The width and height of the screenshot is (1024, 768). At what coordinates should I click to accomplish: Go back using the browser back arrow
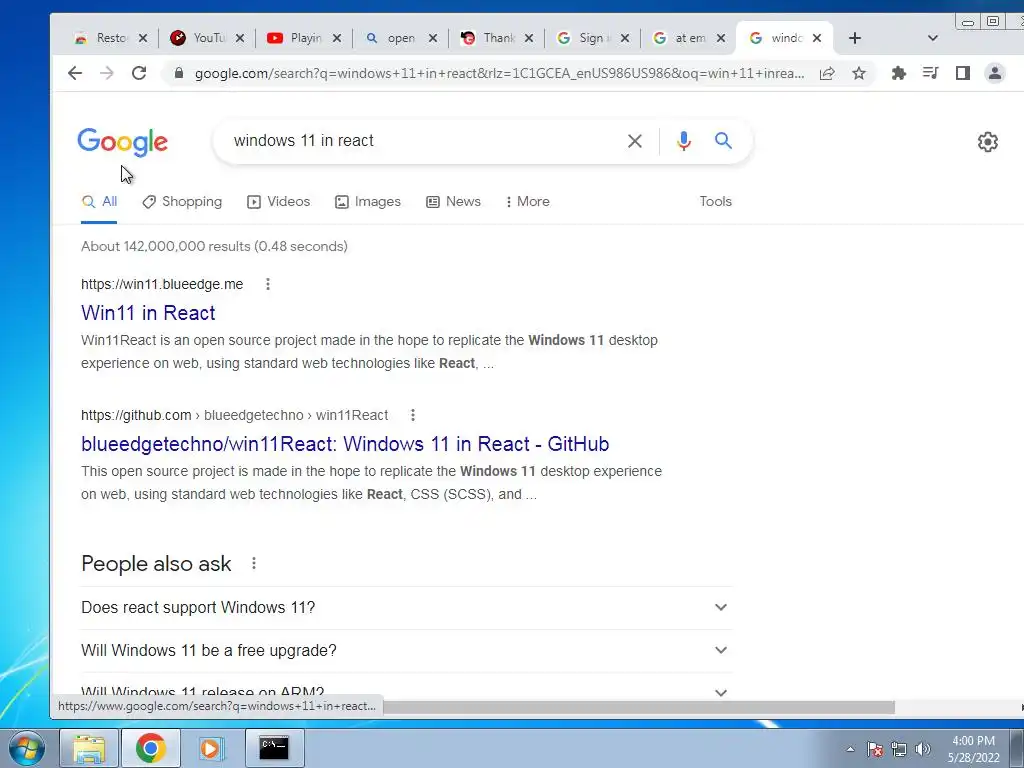[x=75, y=73]
